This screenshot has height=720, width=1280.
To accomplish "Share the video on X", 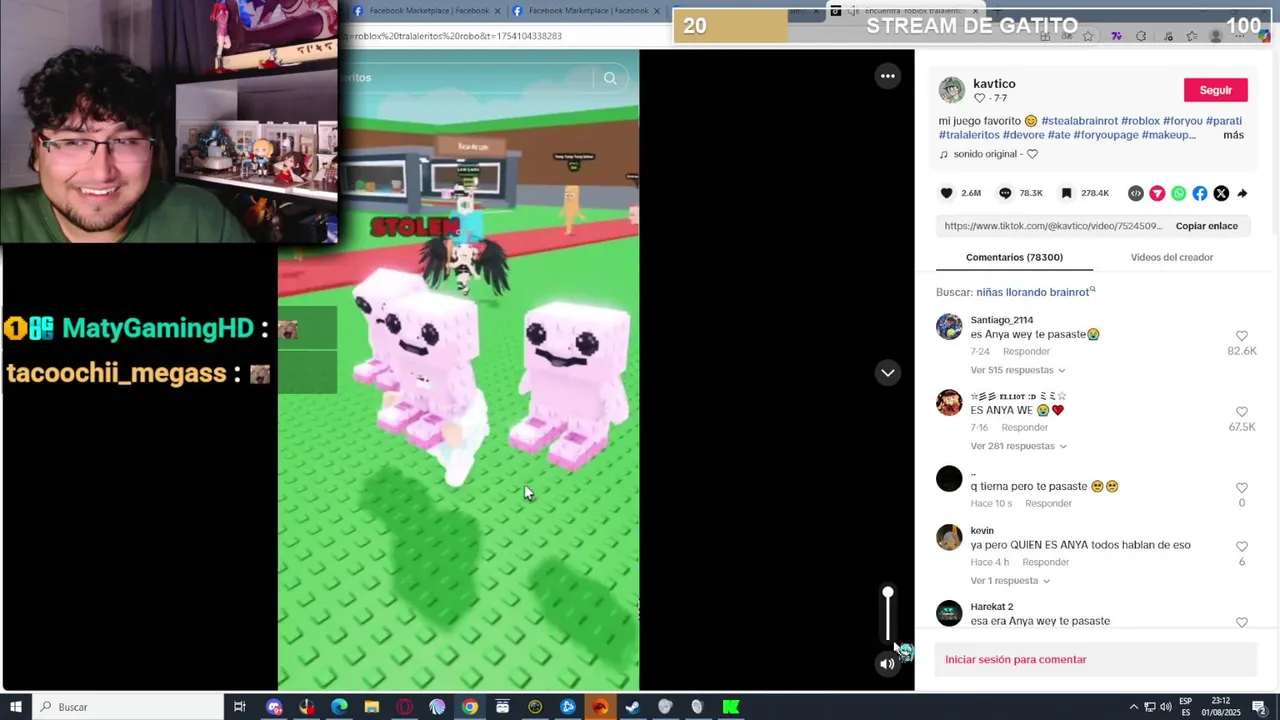I will pos(1221,193).
